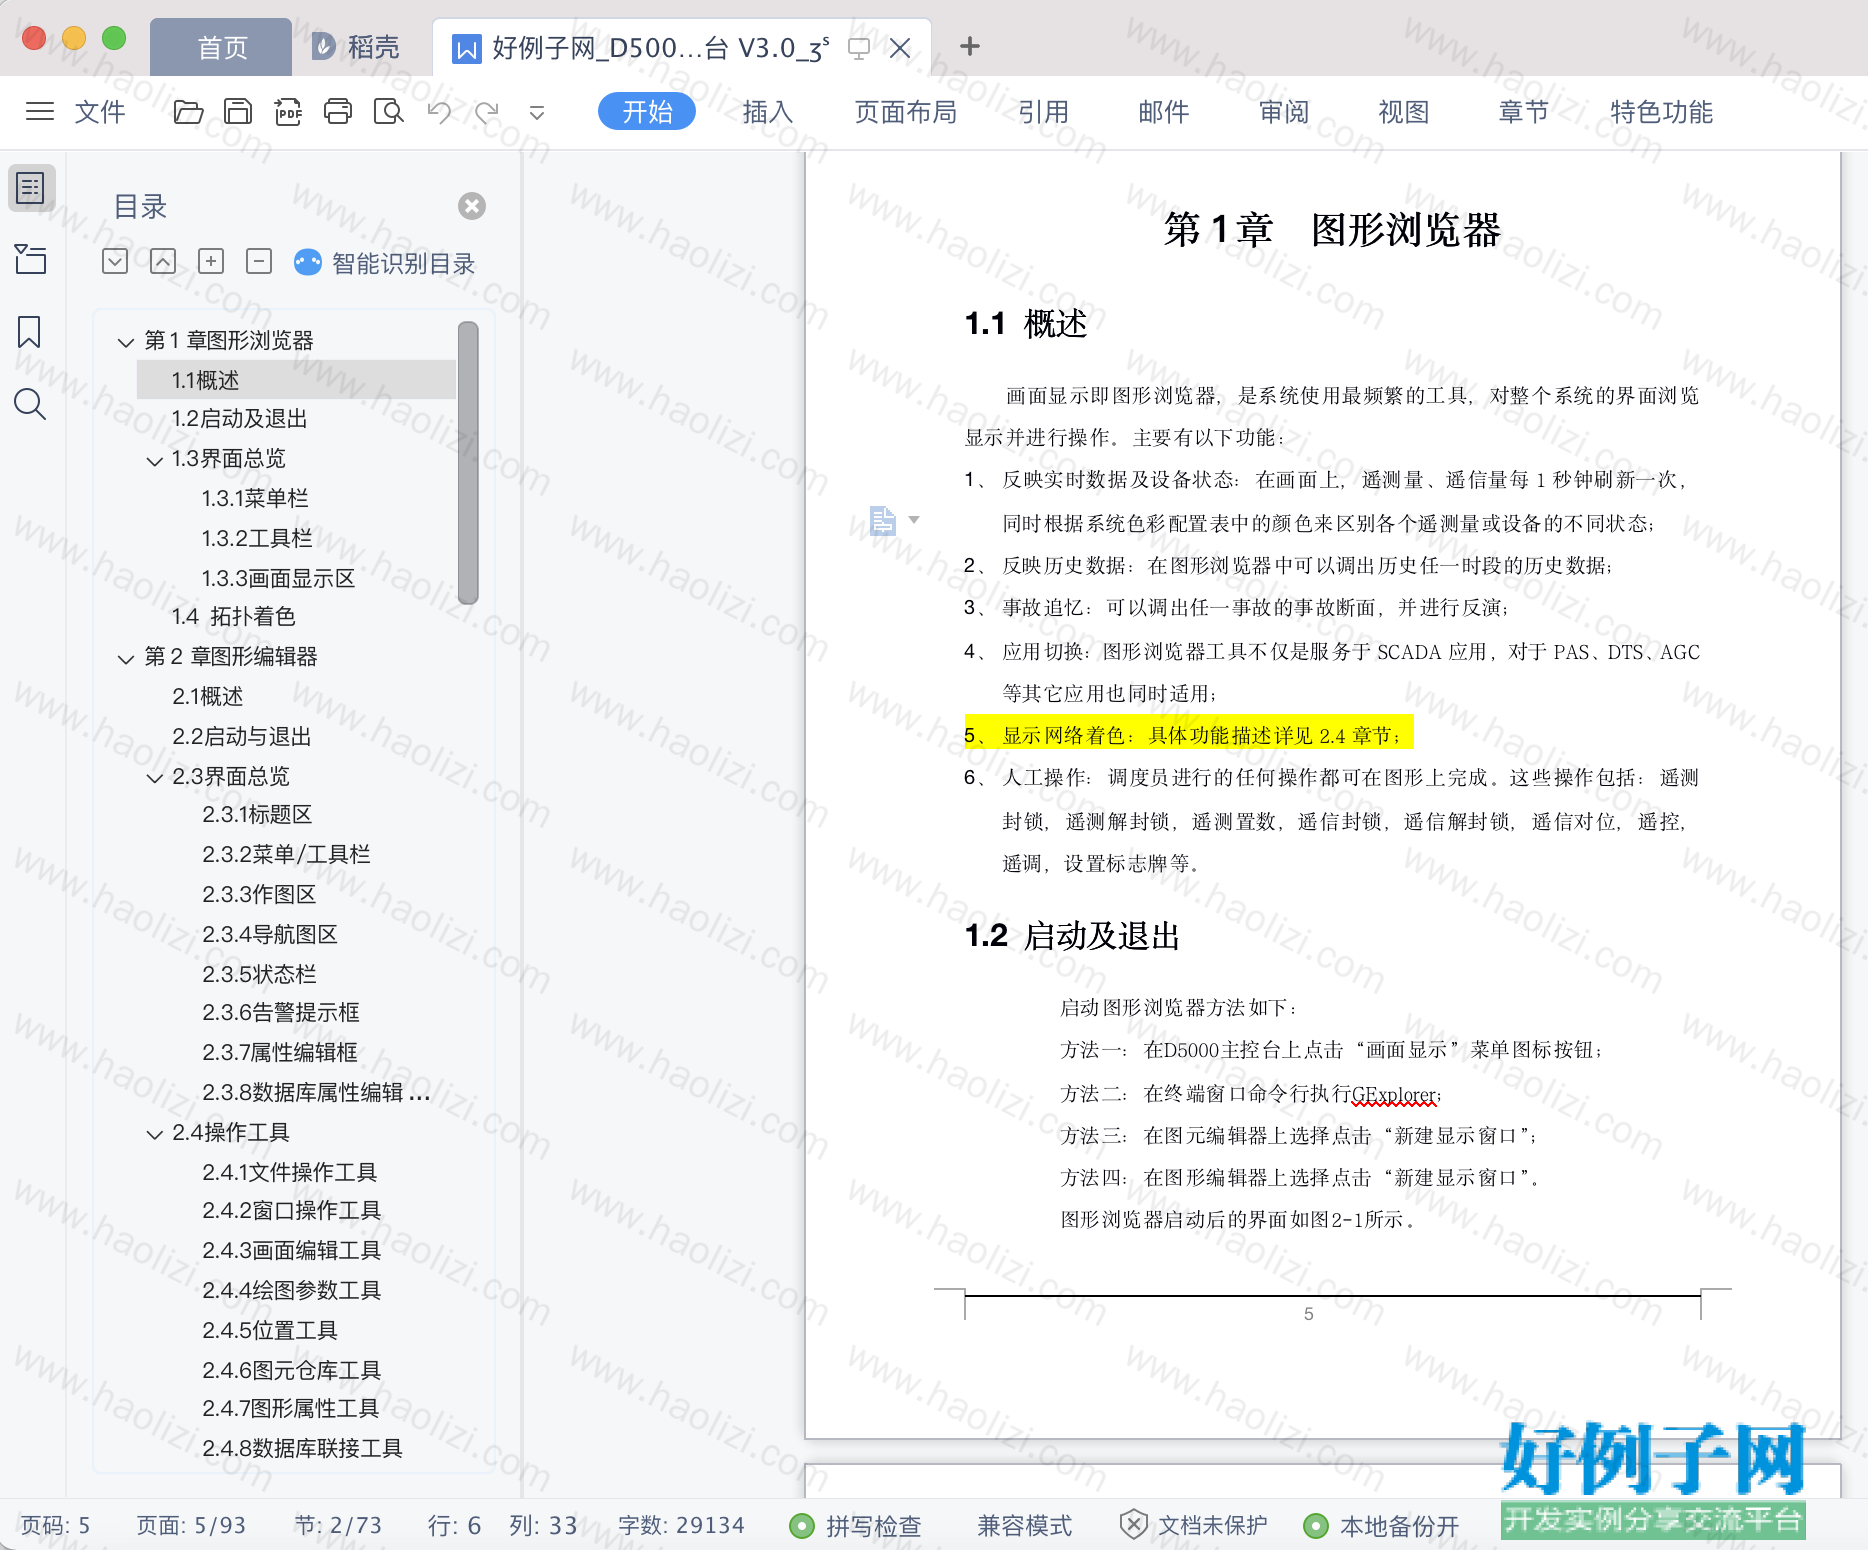Click the plus level icon in 目录
Image resolution: width=1868 pixels, height=1550 pixels.
pyautogui.click(x=211, y=262)
